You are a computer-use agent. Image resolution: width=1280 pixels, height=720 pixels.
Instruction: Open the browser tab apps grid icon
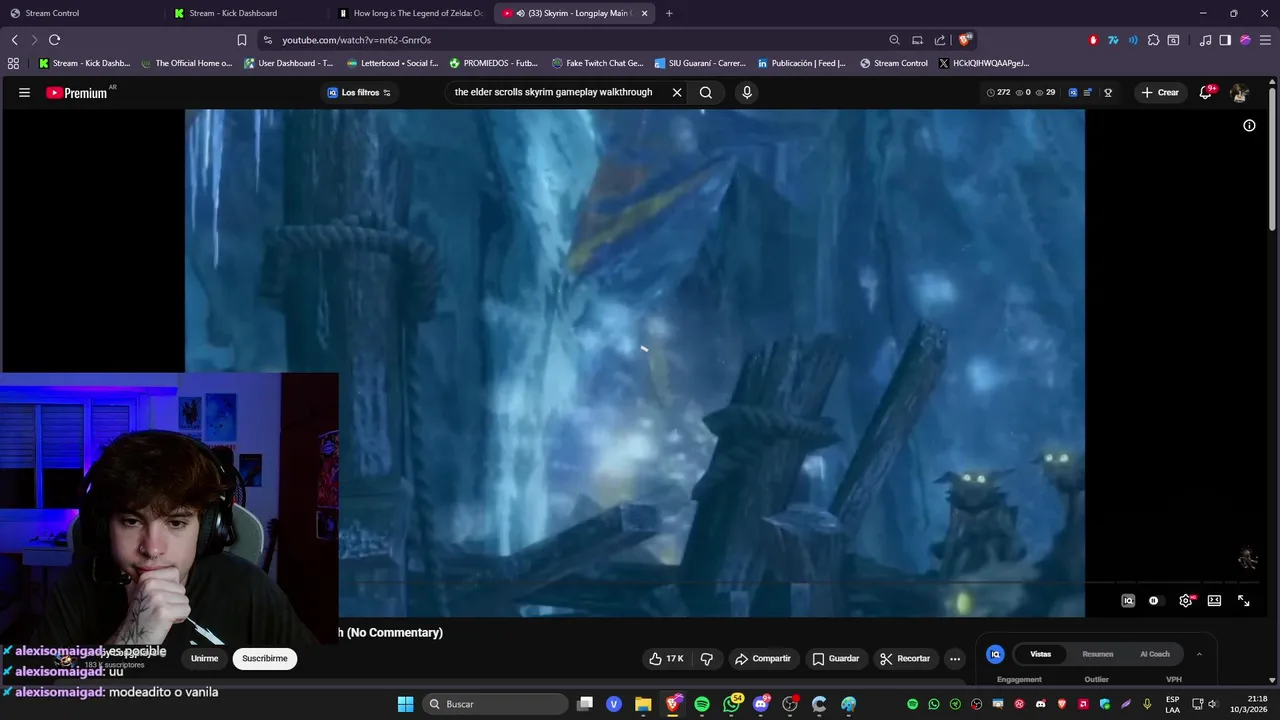click(x=13, y=63)
